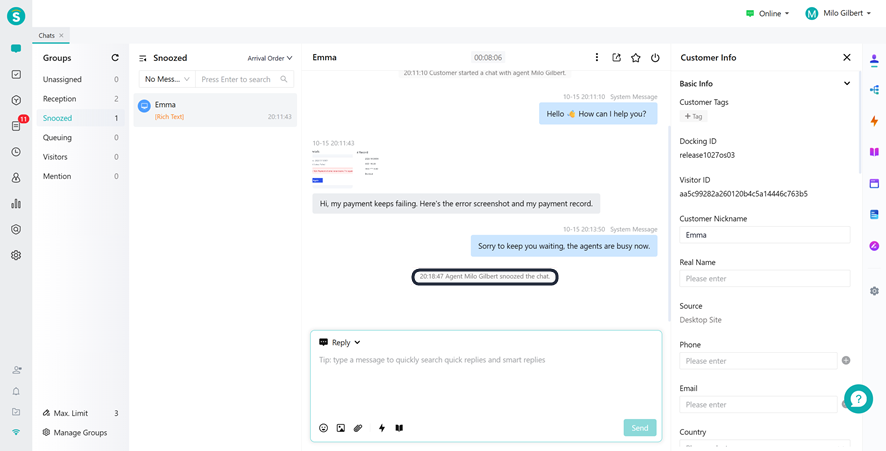Add a customer tag with + Tag
The width and height of the screenshot is (886, 451).
tap(693, 116)
